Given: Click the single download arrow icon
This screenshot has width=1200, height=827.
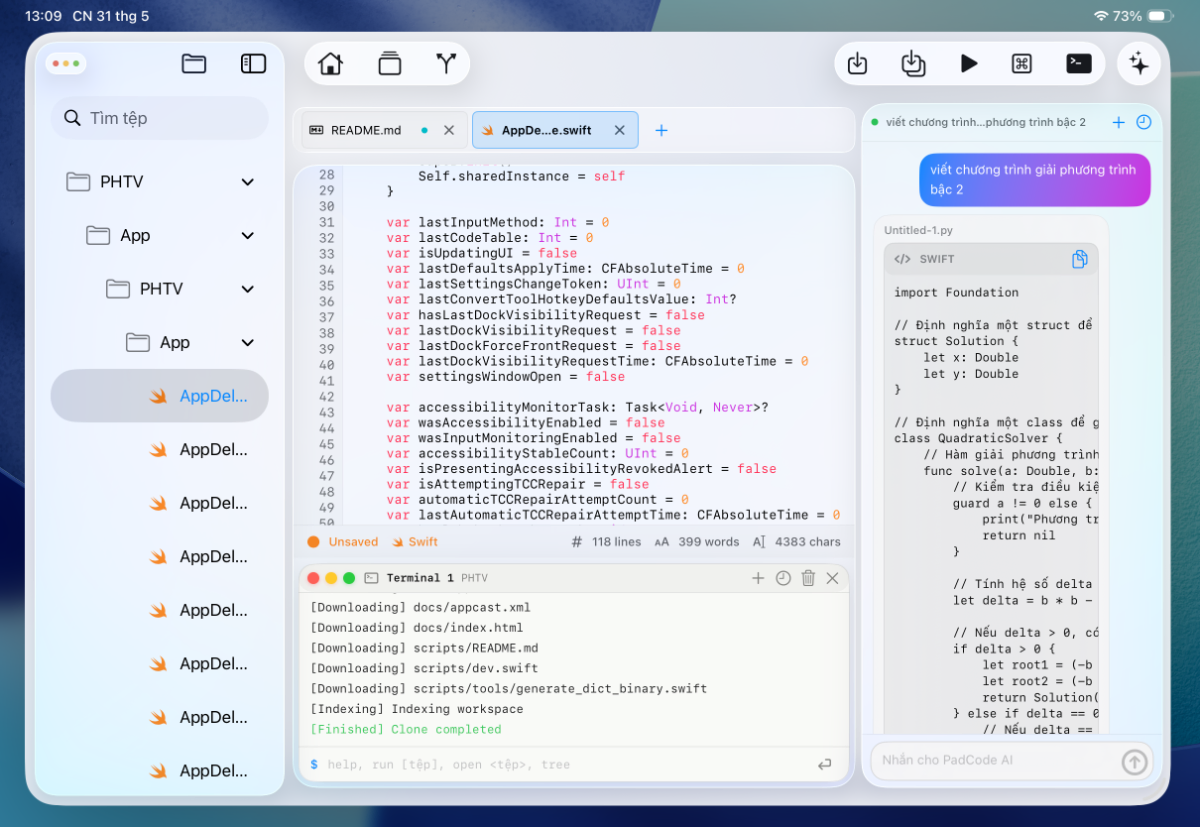Looking at the screenshot, I should pos(857,64).
